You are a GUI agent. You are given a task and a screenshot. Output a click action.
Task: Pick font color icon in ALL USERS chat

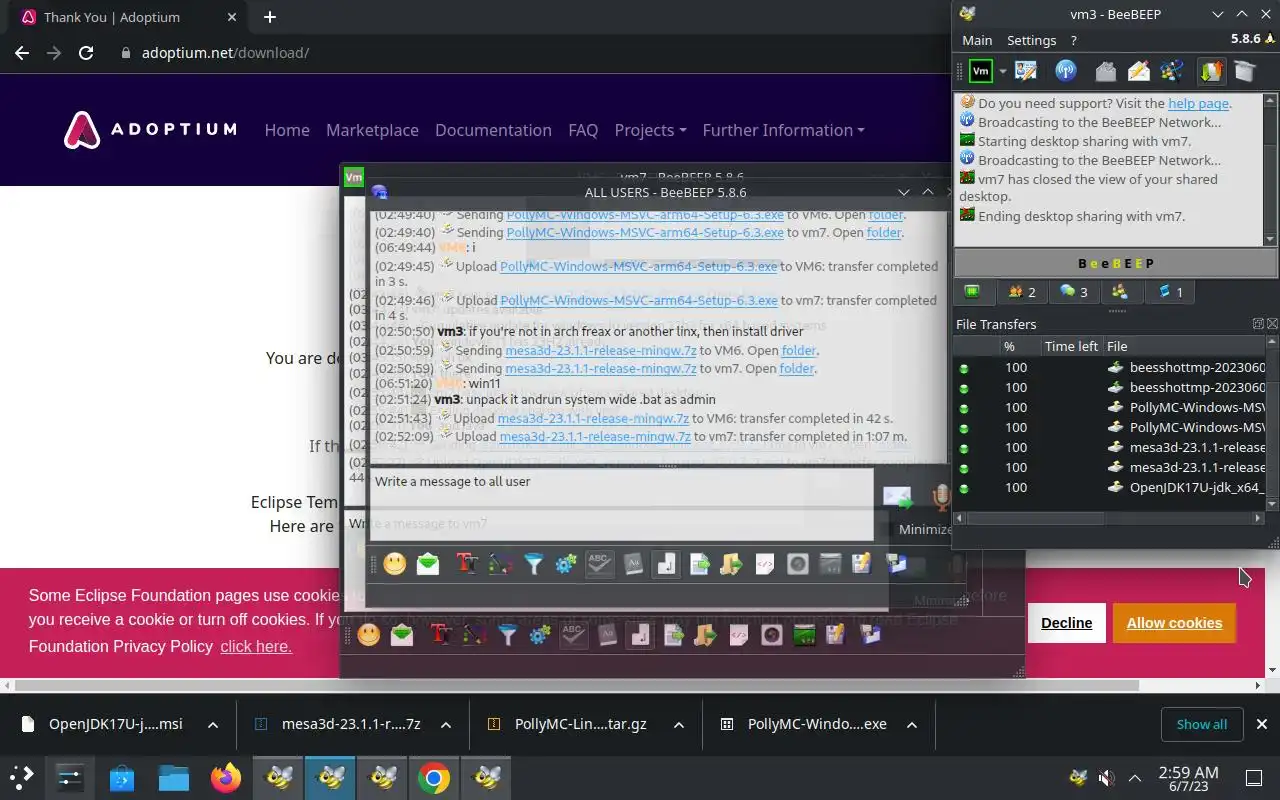pyautogui.click(x=500, y=564)
